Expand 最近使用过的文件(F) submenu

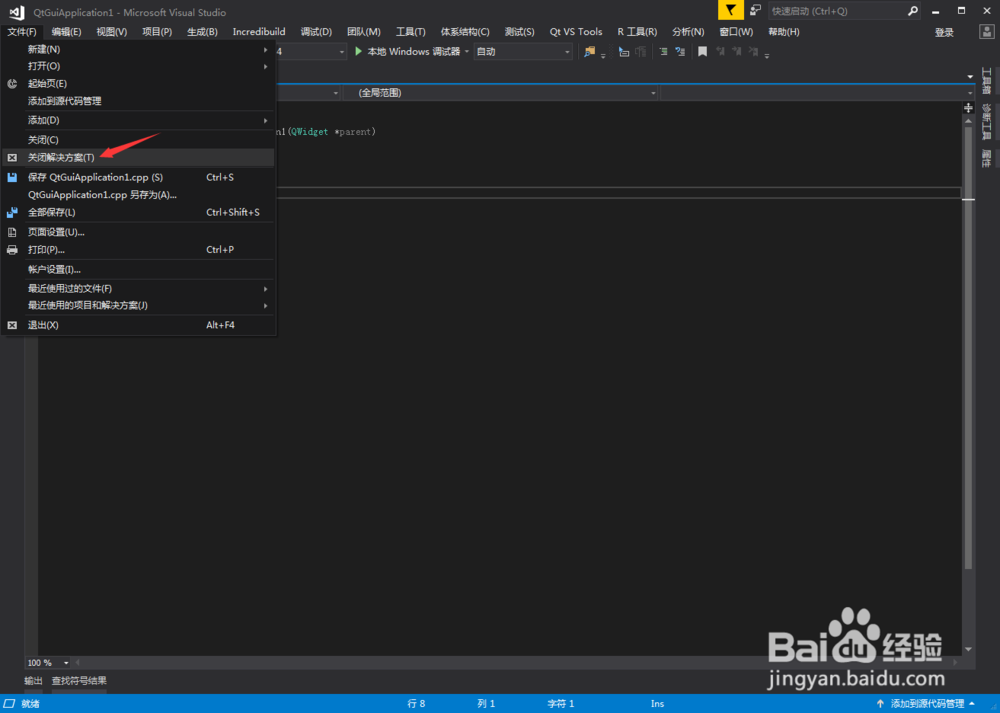coord(265,289)
